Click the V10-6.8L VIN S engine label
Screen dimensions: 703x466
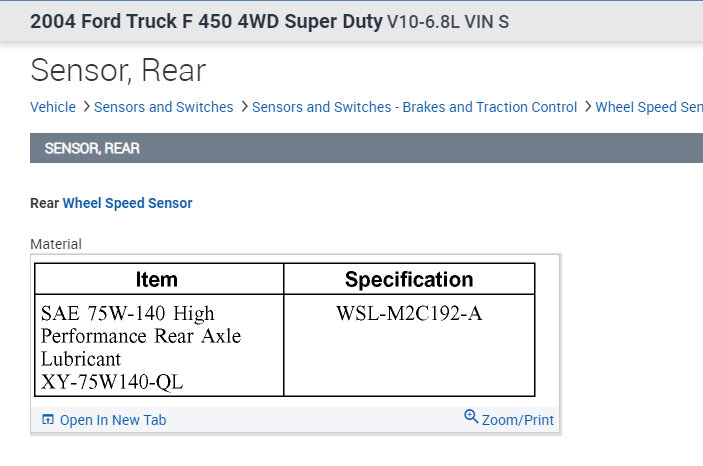point(448,21)
